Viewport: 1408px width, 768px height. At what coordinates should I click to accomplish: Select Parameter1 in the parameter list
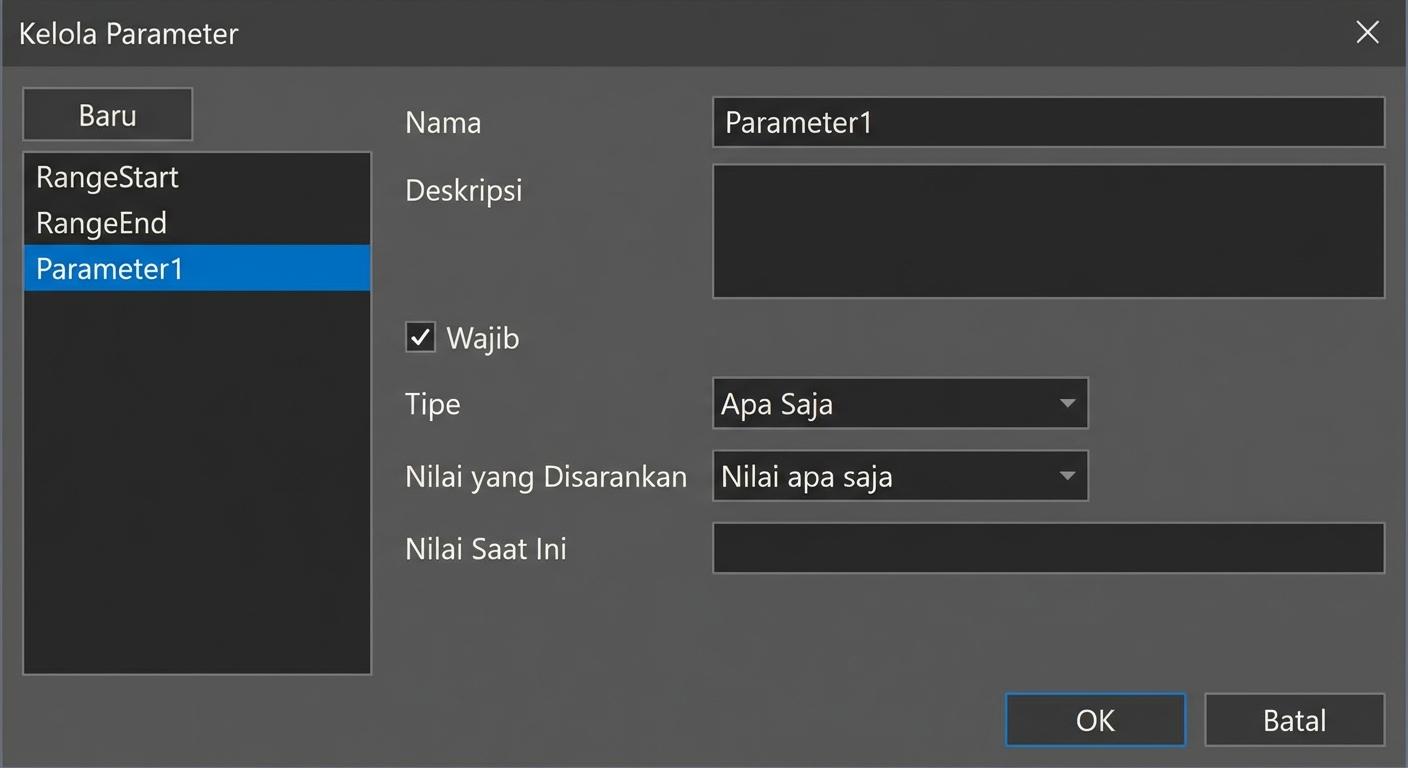[108, 268]
